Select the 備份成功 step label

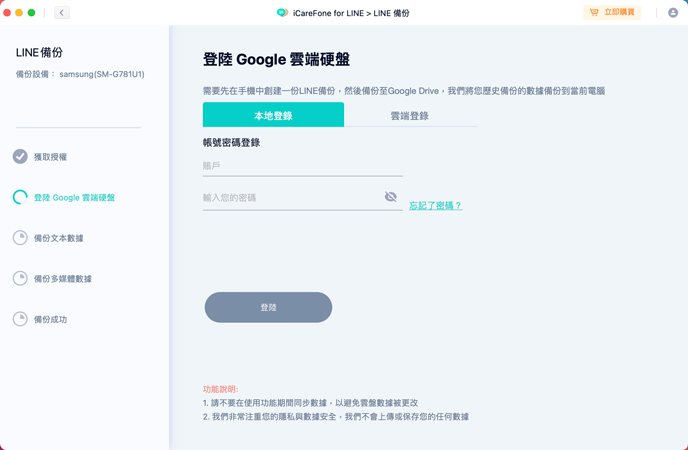point(50,319)
